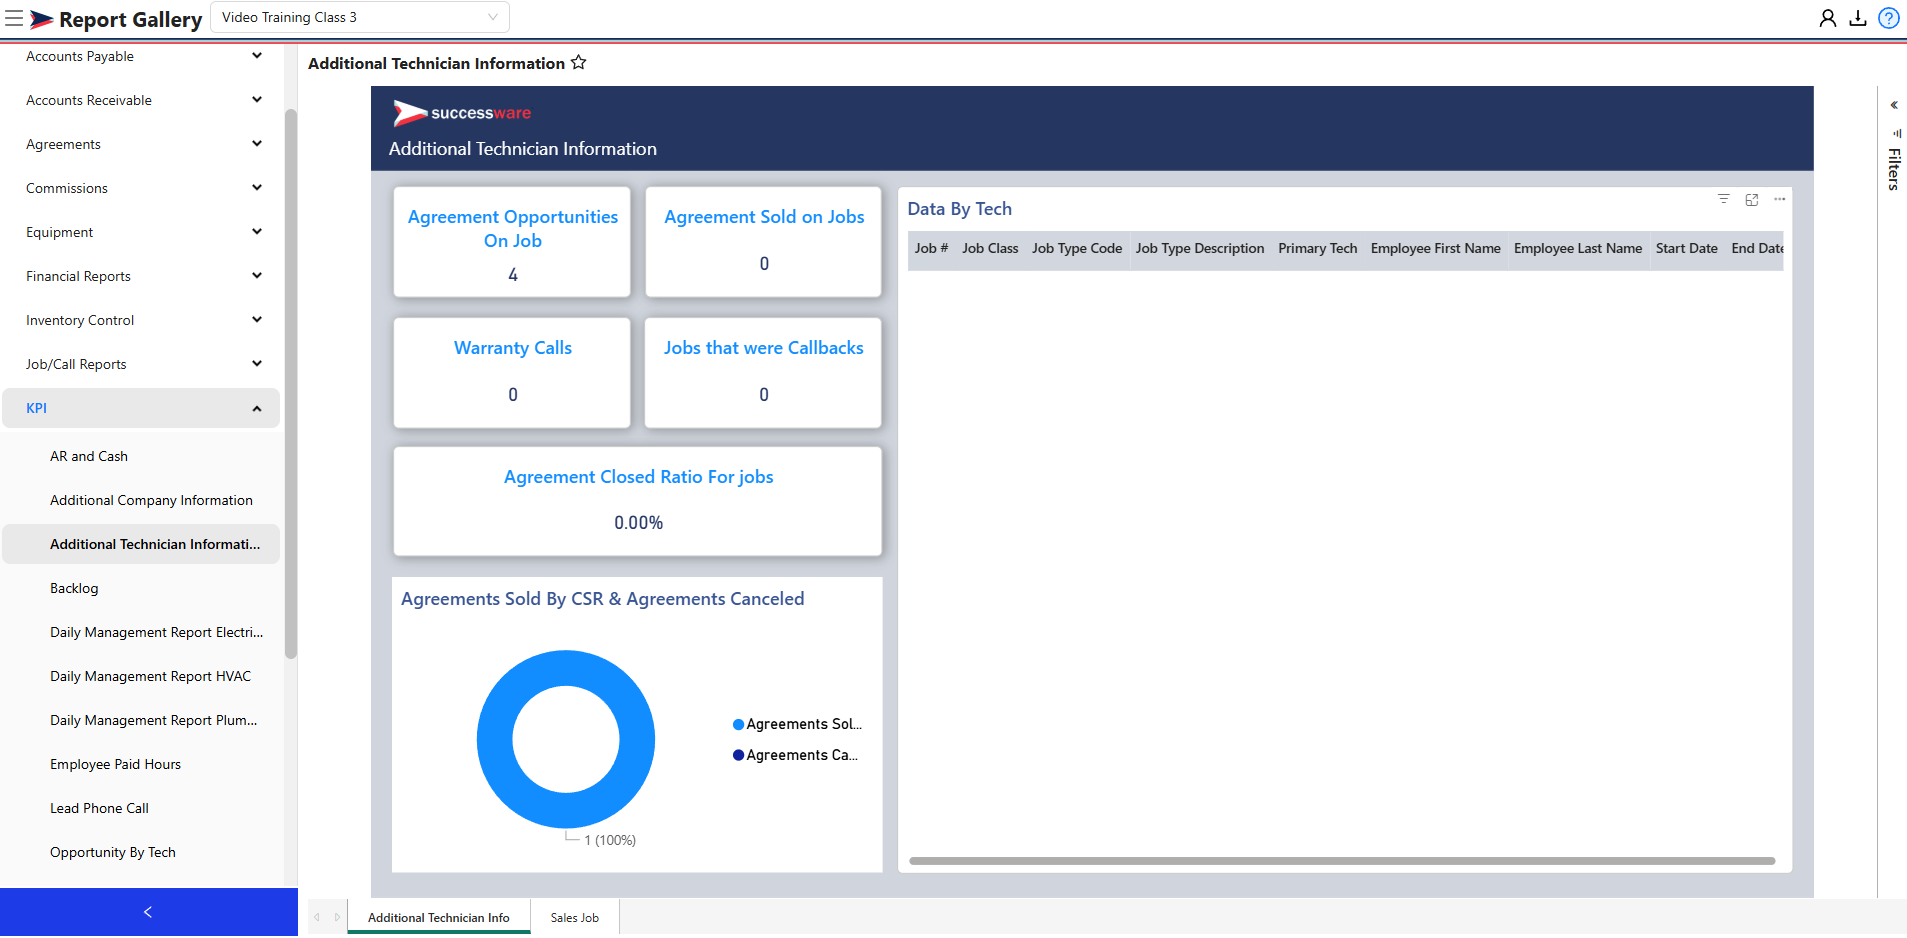Open Lead Phone Call report
Image resolution: width=1907 pixels, height=938 pixels.
coord(141,808)
